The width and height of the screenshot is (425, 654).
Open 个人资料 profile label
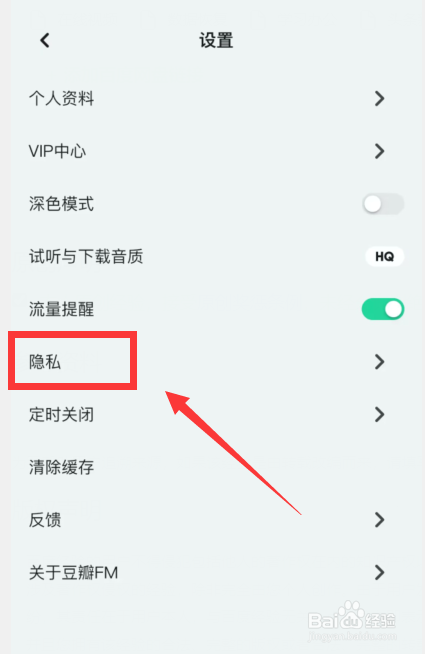(61, 98)
